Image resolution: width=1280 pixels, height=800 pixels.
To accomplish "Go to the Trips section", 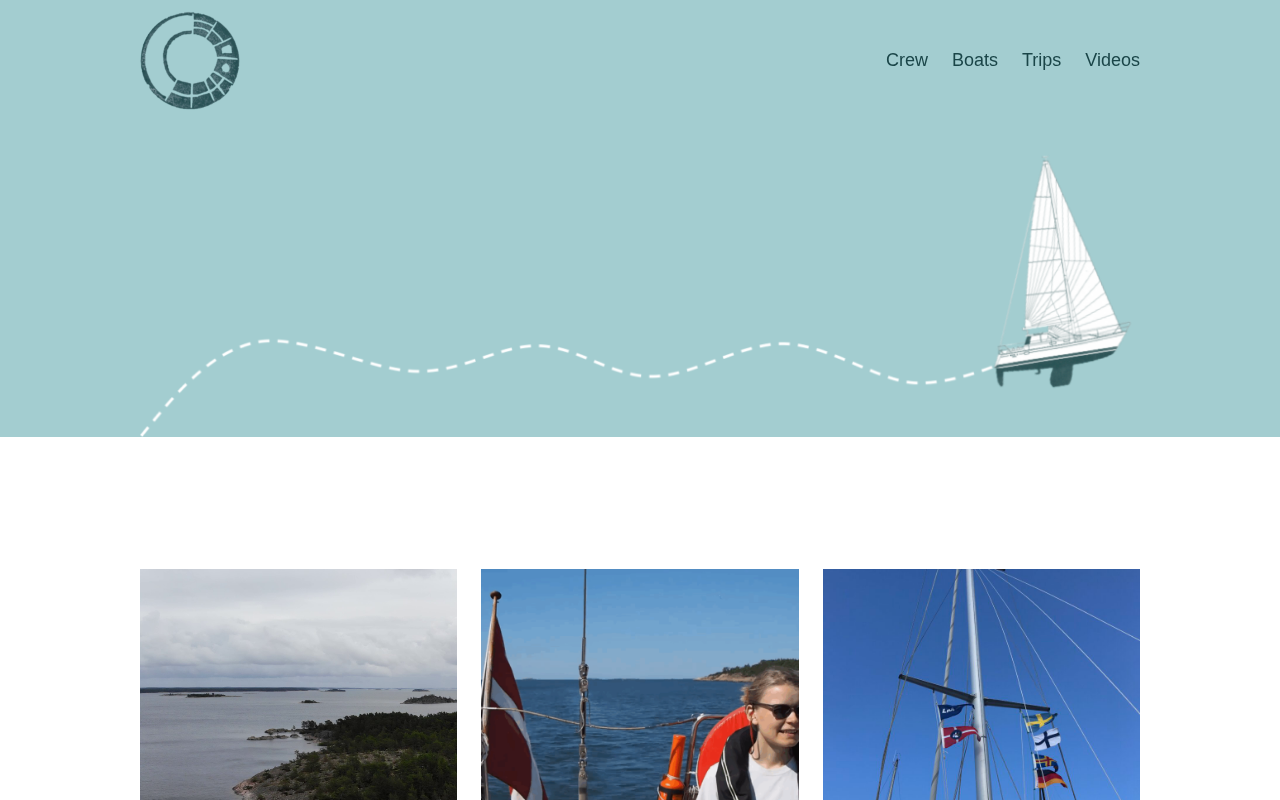I will tap(1041, 60).
